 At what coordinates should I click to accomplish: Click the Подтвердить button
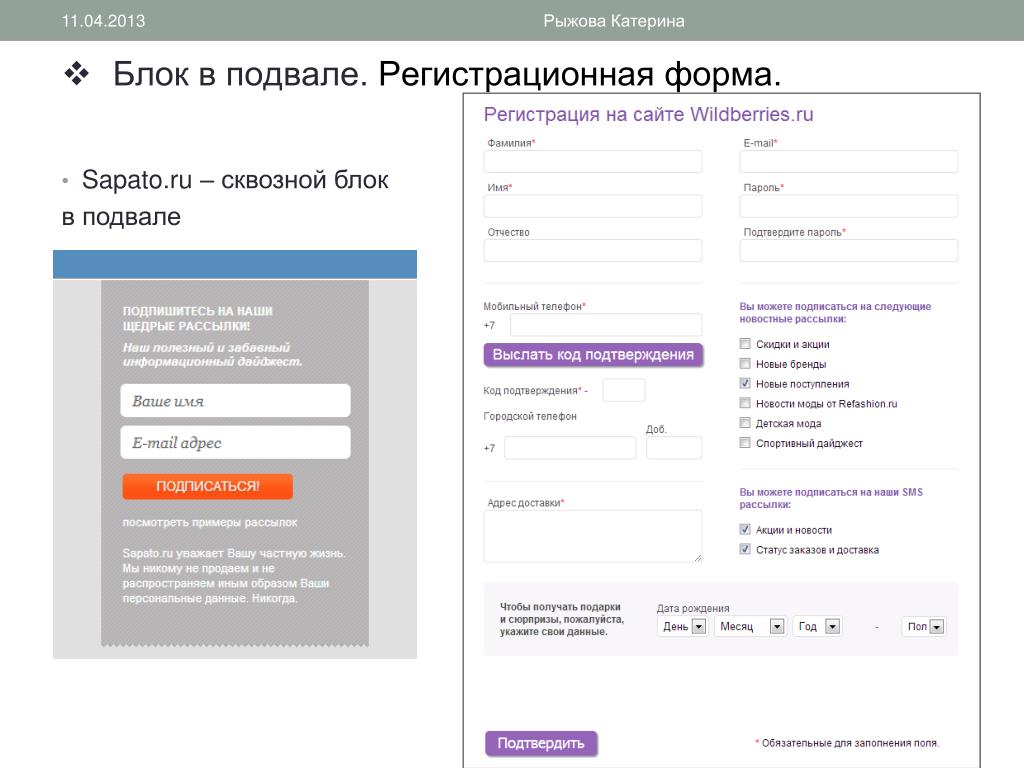click(541, 743)
